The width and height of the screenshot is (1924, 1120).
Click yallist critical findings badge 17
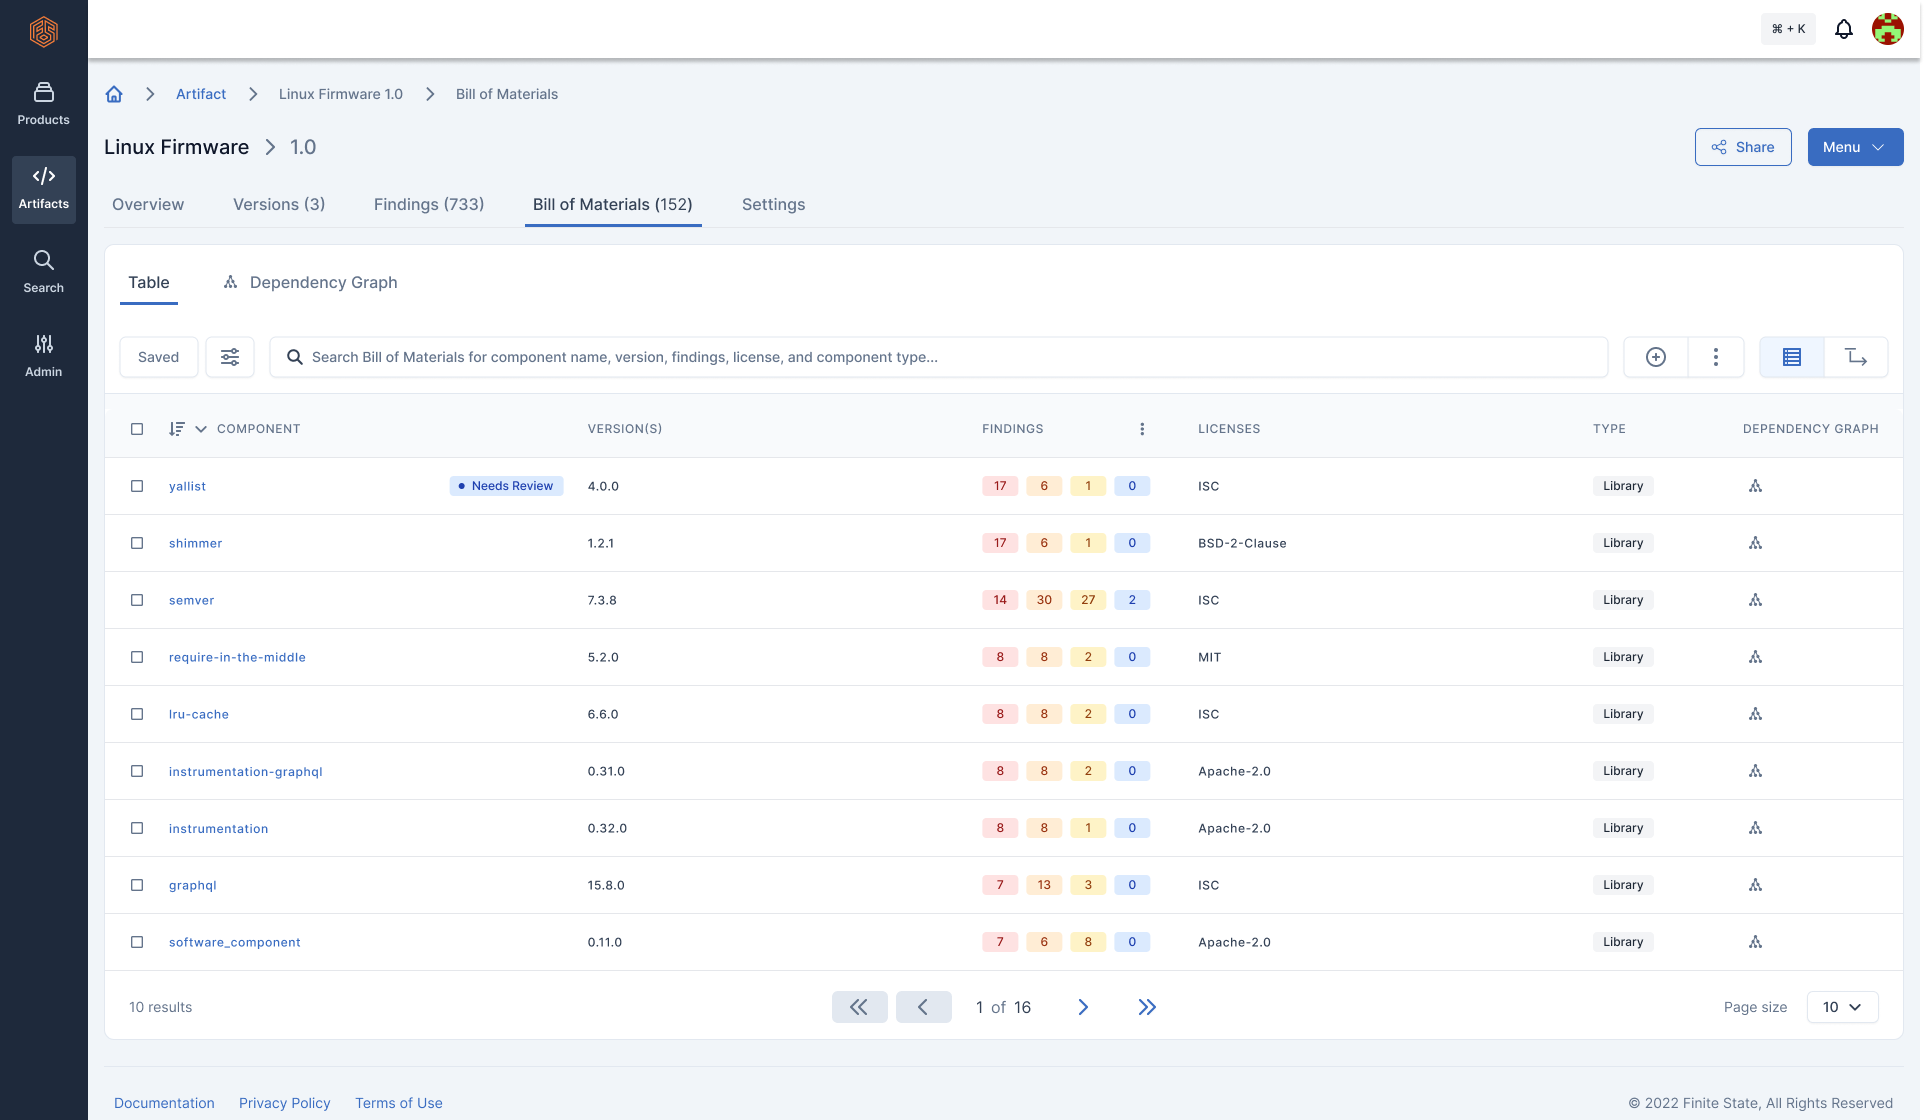1000,486
